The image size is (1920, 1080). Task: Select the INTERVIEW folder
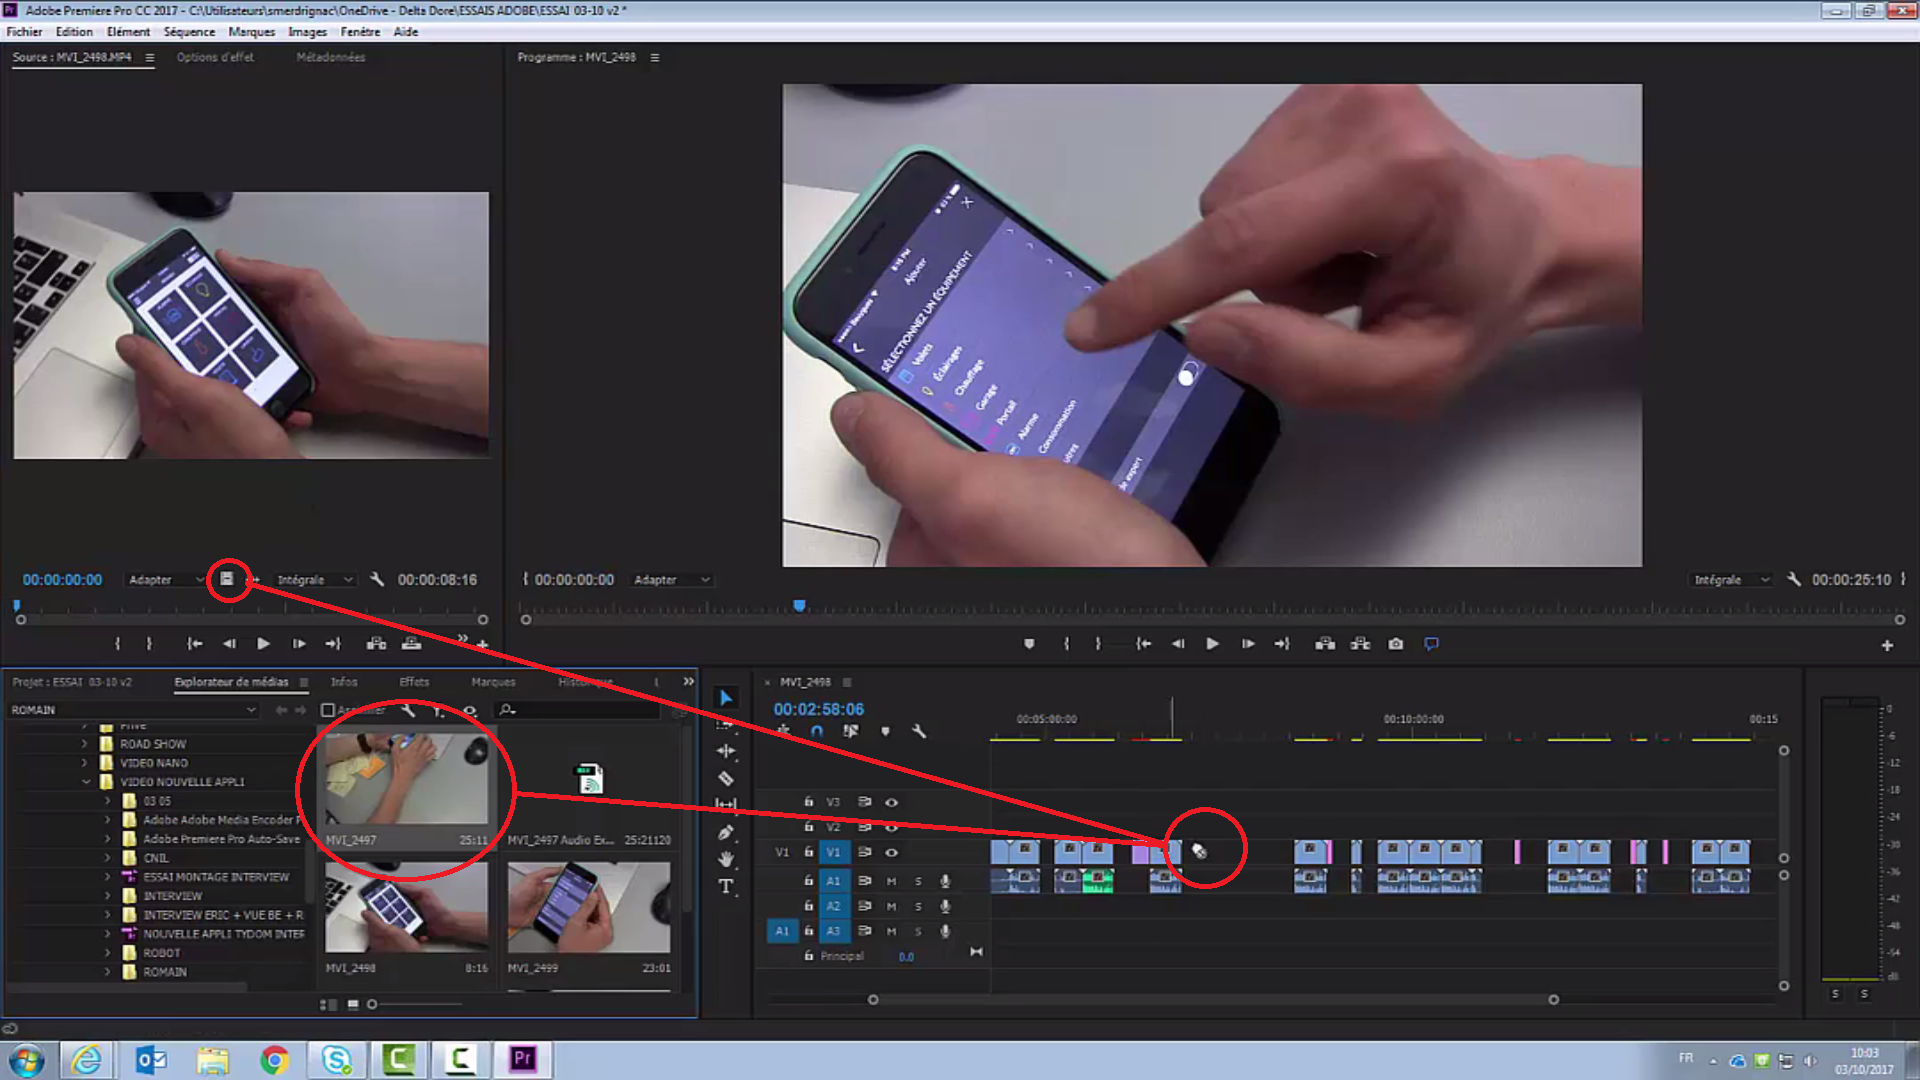(172, 896)
